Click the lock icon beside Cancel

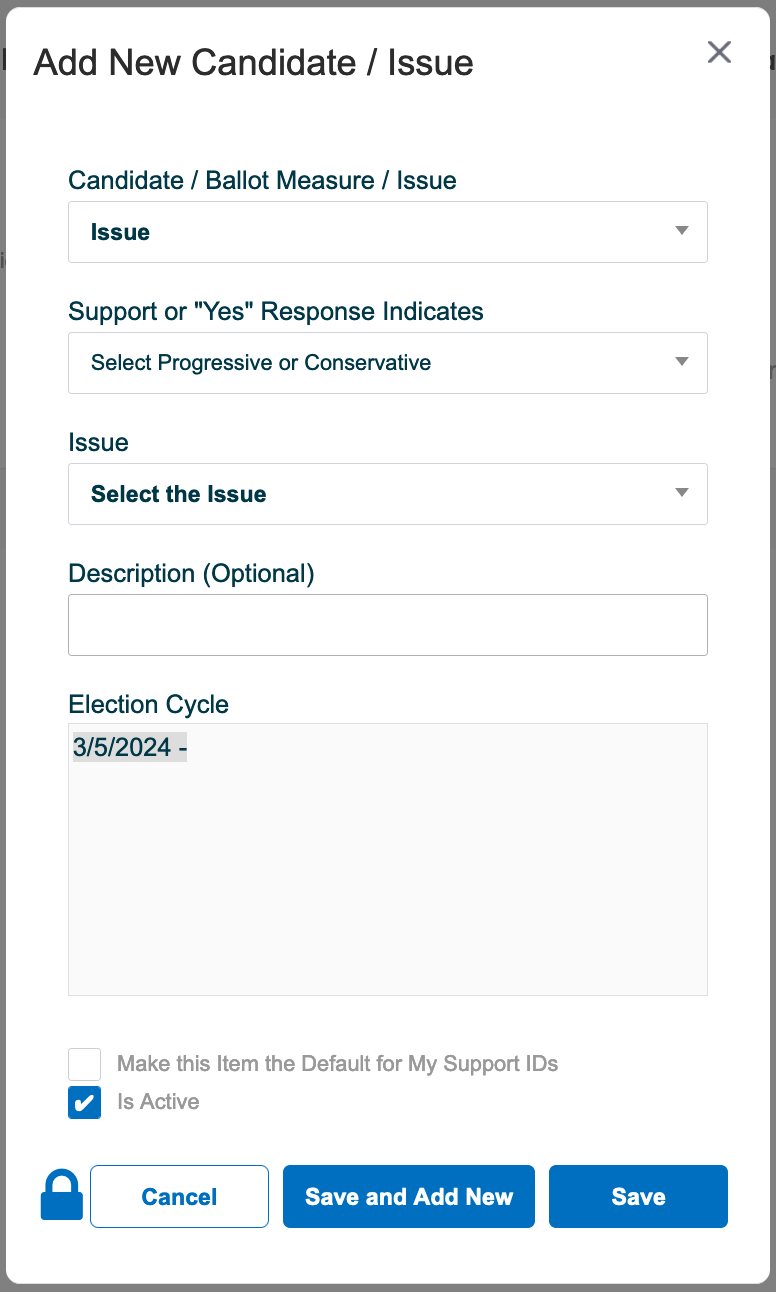point(61,1196)
